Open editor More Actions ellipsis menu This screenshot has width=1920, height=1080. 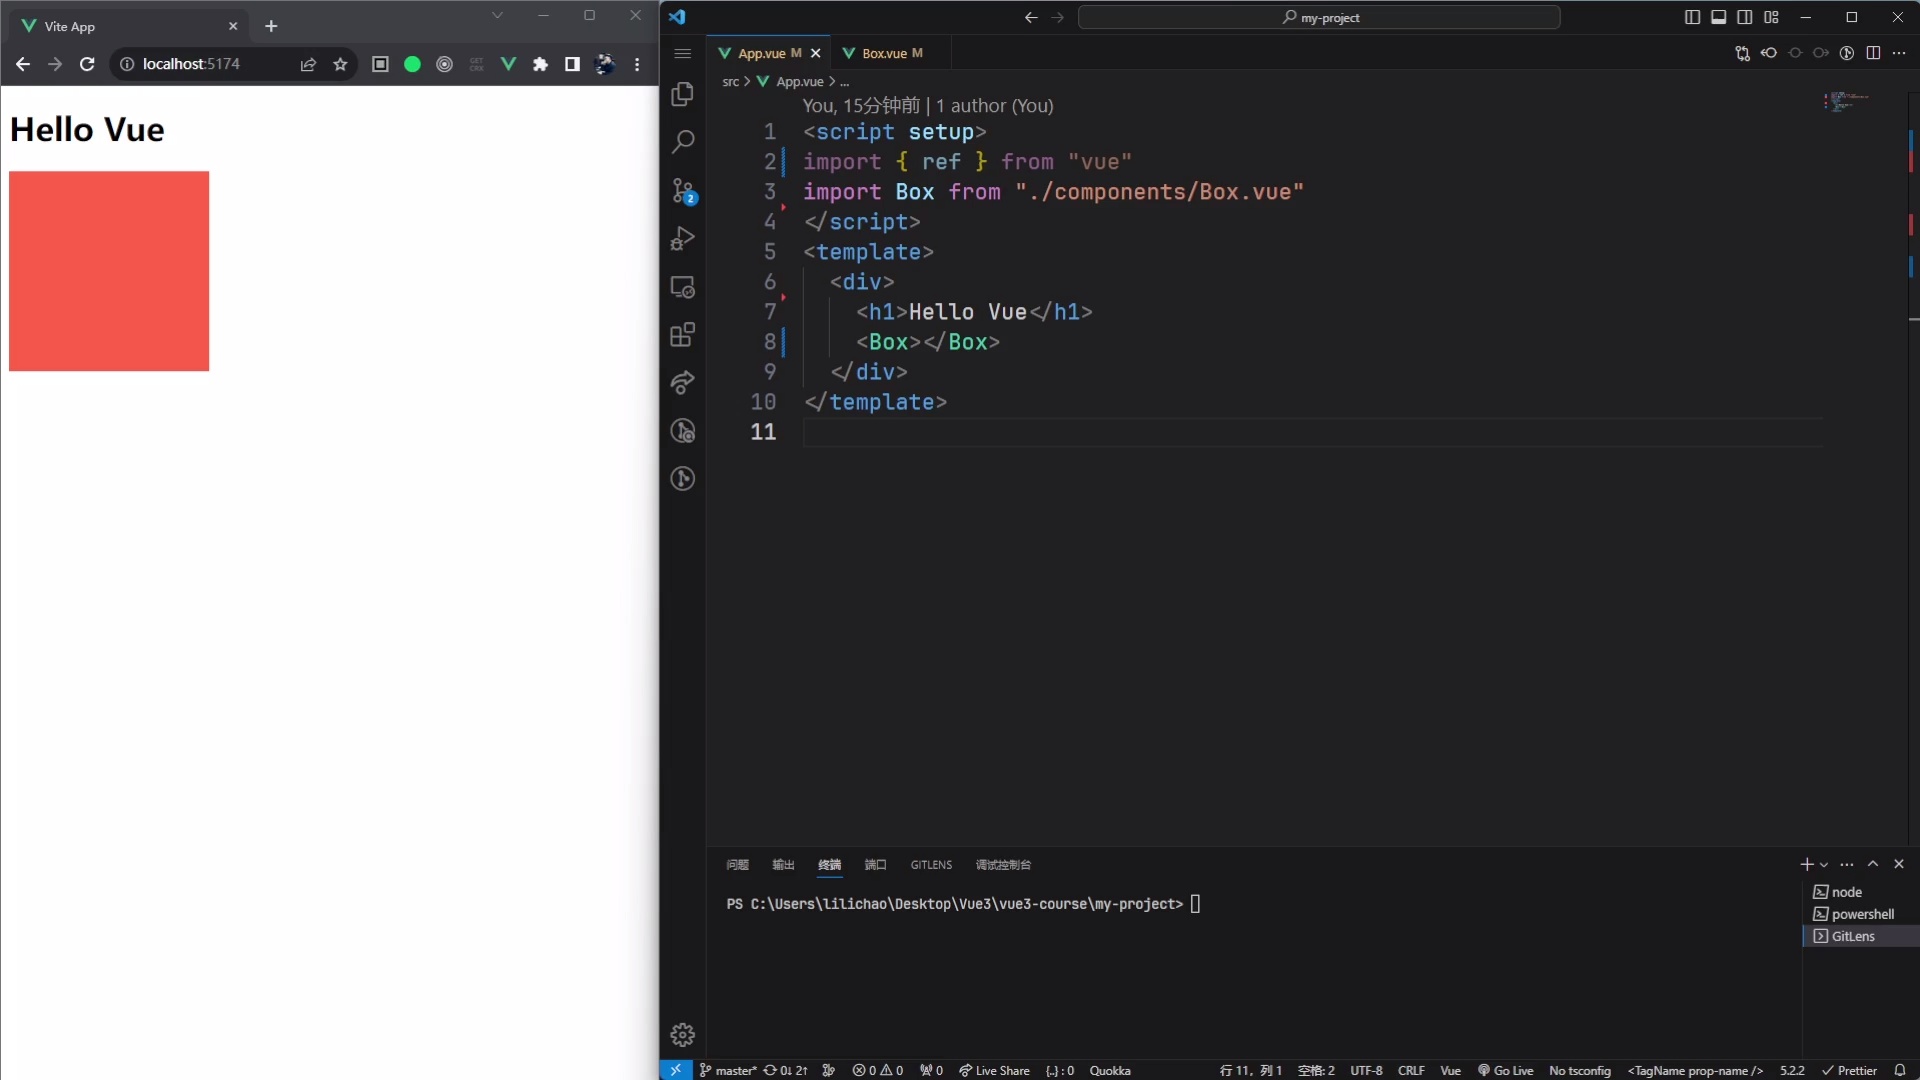[x=1899, y=53]
